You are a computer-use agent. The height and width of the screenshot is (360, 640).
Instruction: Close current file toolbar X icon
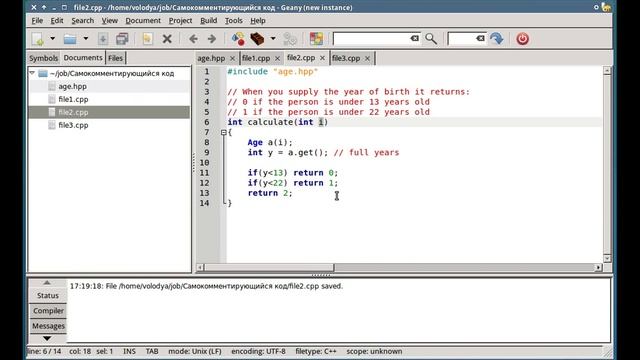pos(167,39)
